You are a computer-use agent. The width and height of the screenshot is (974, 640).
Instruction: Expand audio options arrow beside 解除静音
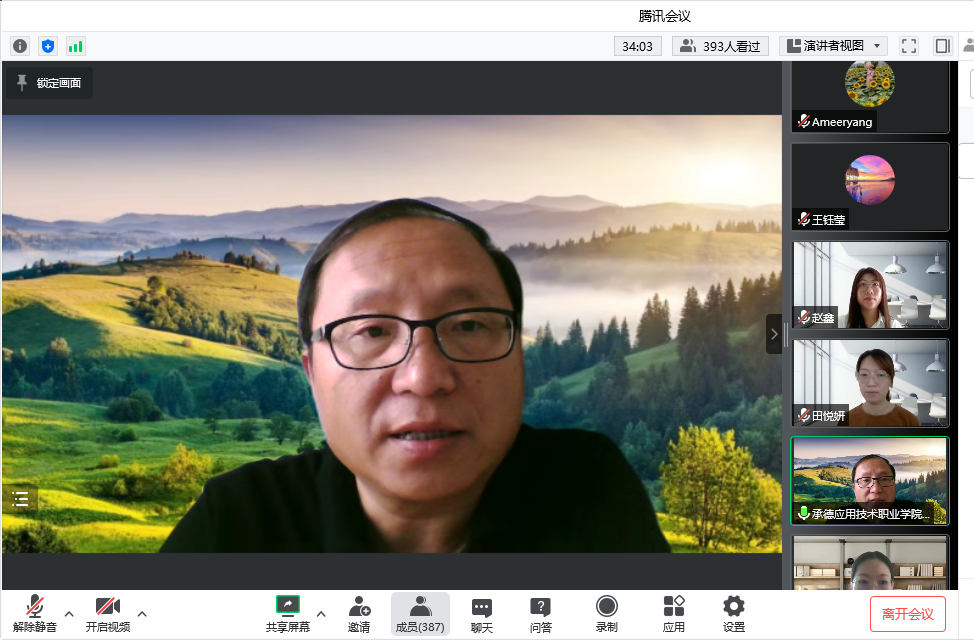point(69,613)
